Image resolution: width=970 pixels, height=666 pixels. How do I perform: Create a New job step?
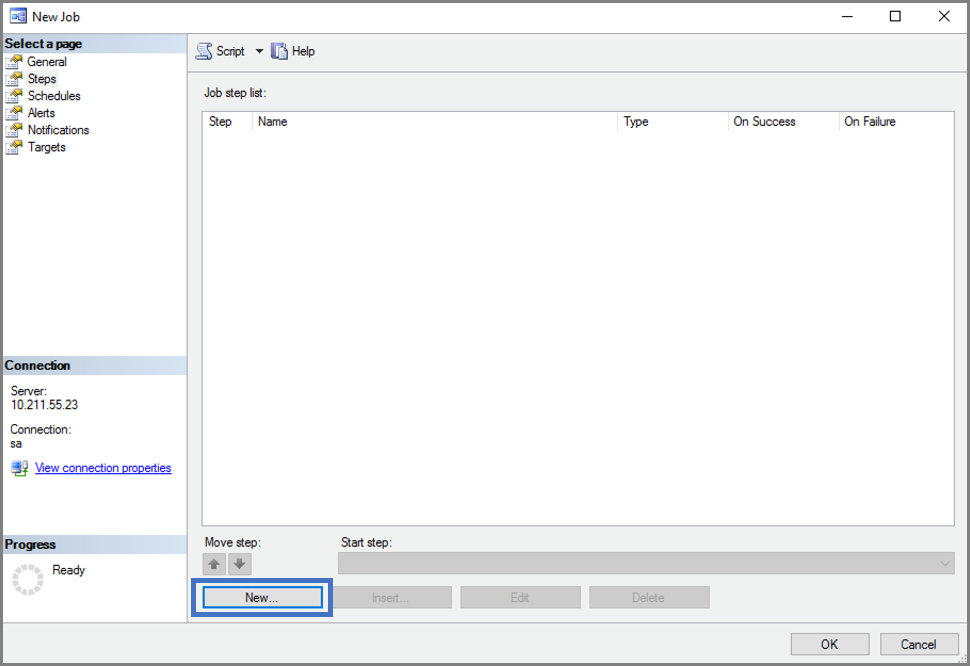pyautogui.click(x=262, y=597)
